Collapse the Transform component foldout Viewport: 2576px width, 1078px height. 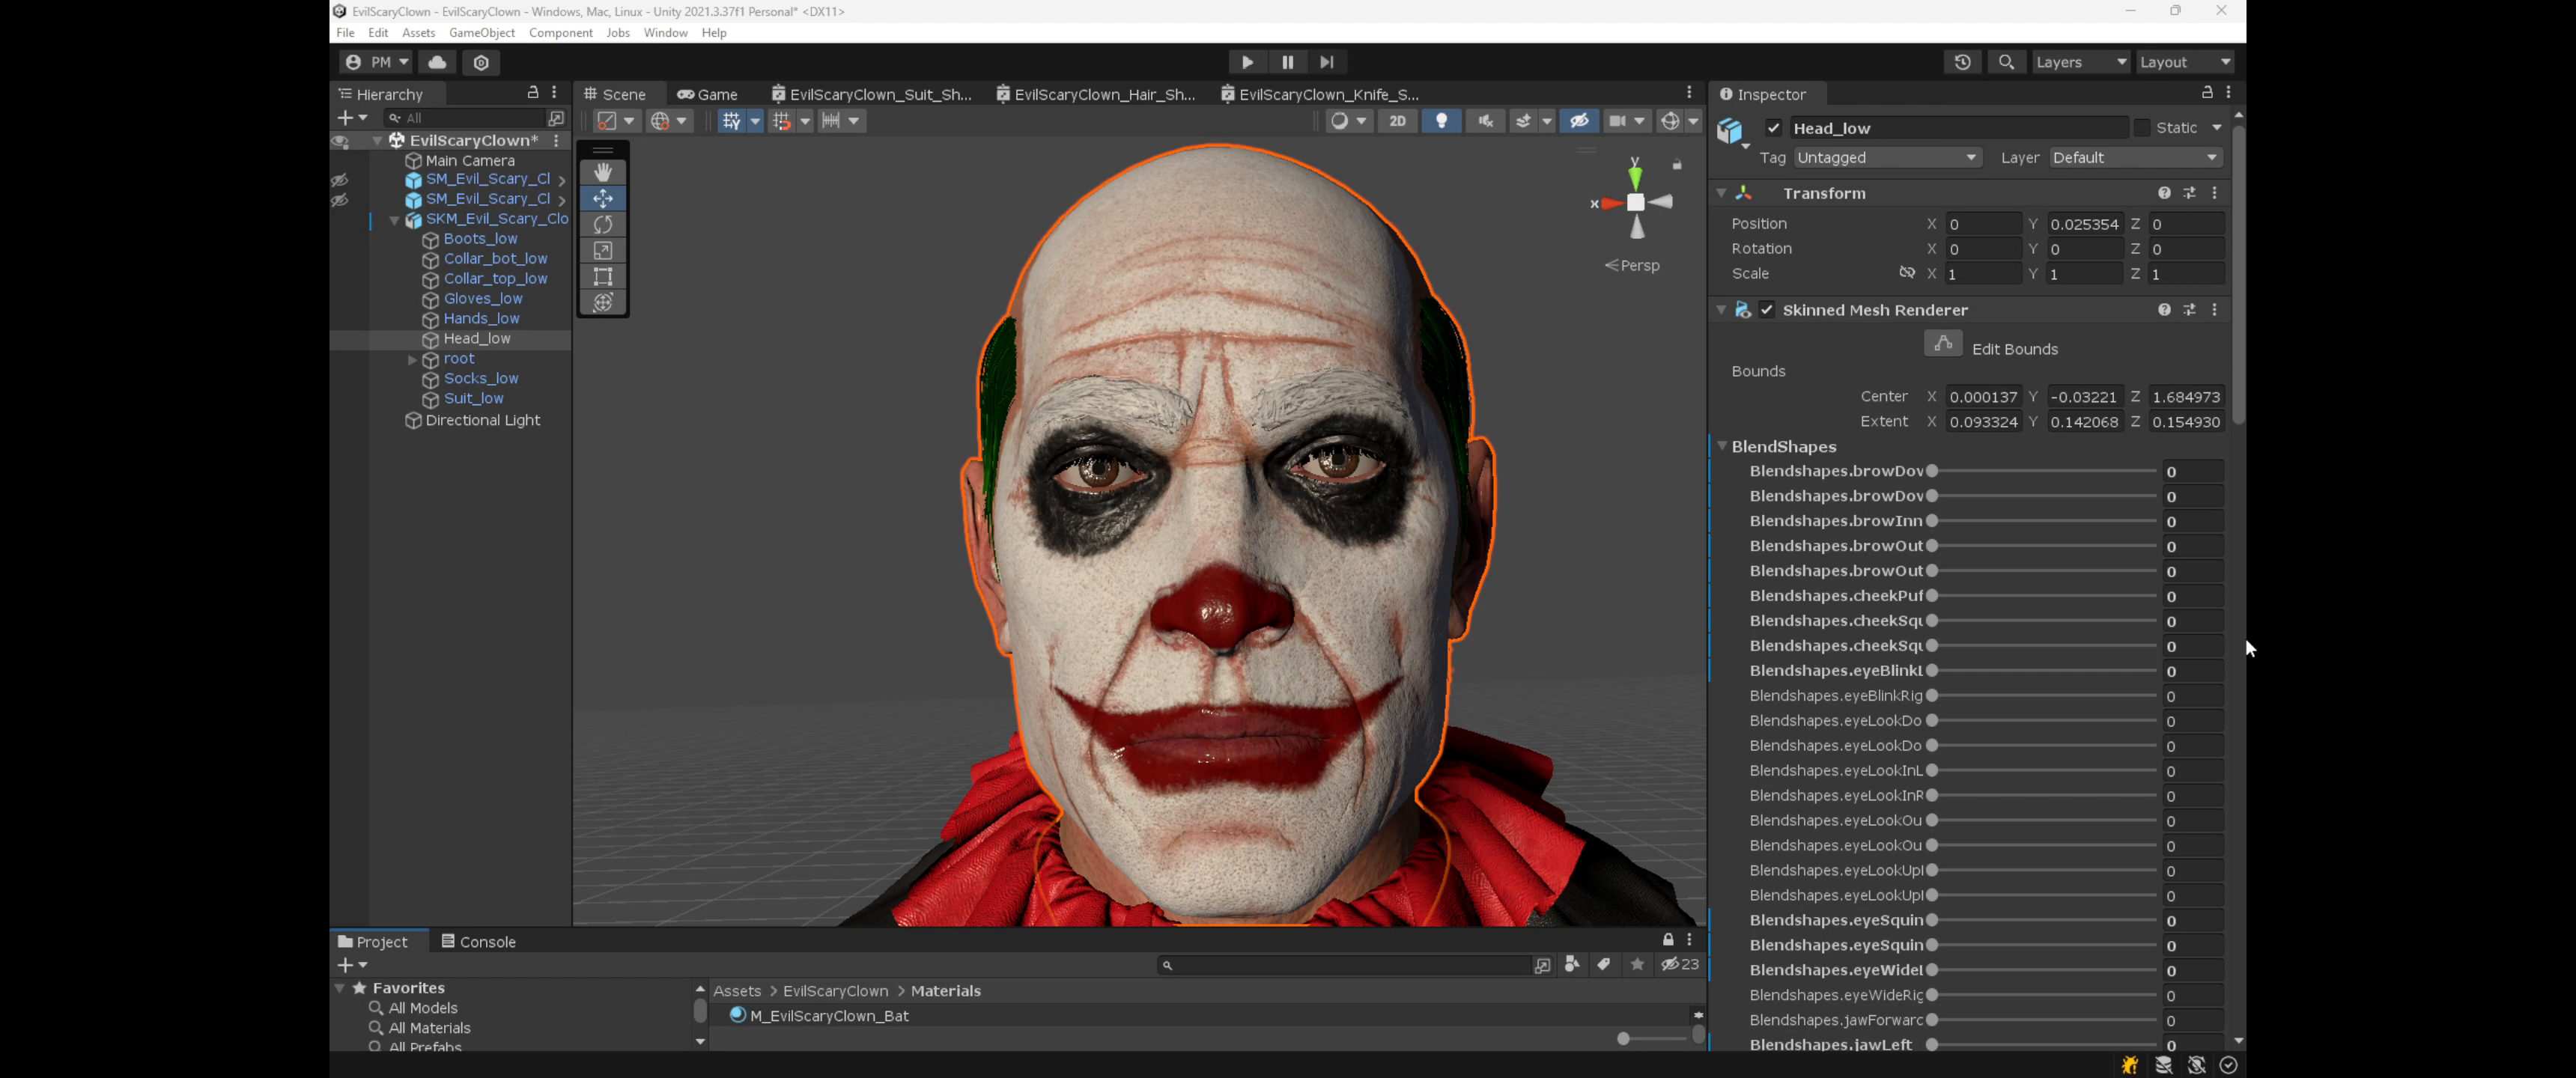pos(1721,193)
